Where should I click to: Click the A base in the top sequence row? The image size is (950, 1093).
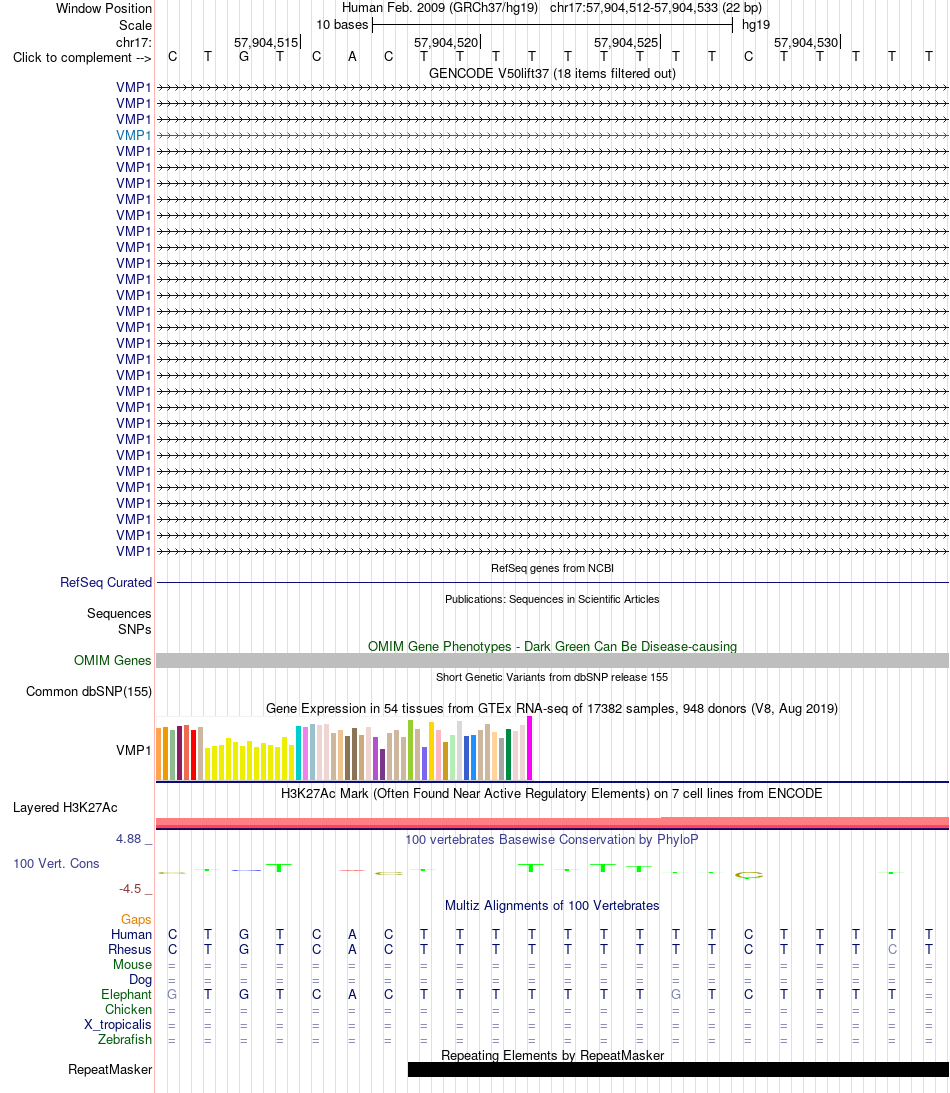click(x=352, y=56)
